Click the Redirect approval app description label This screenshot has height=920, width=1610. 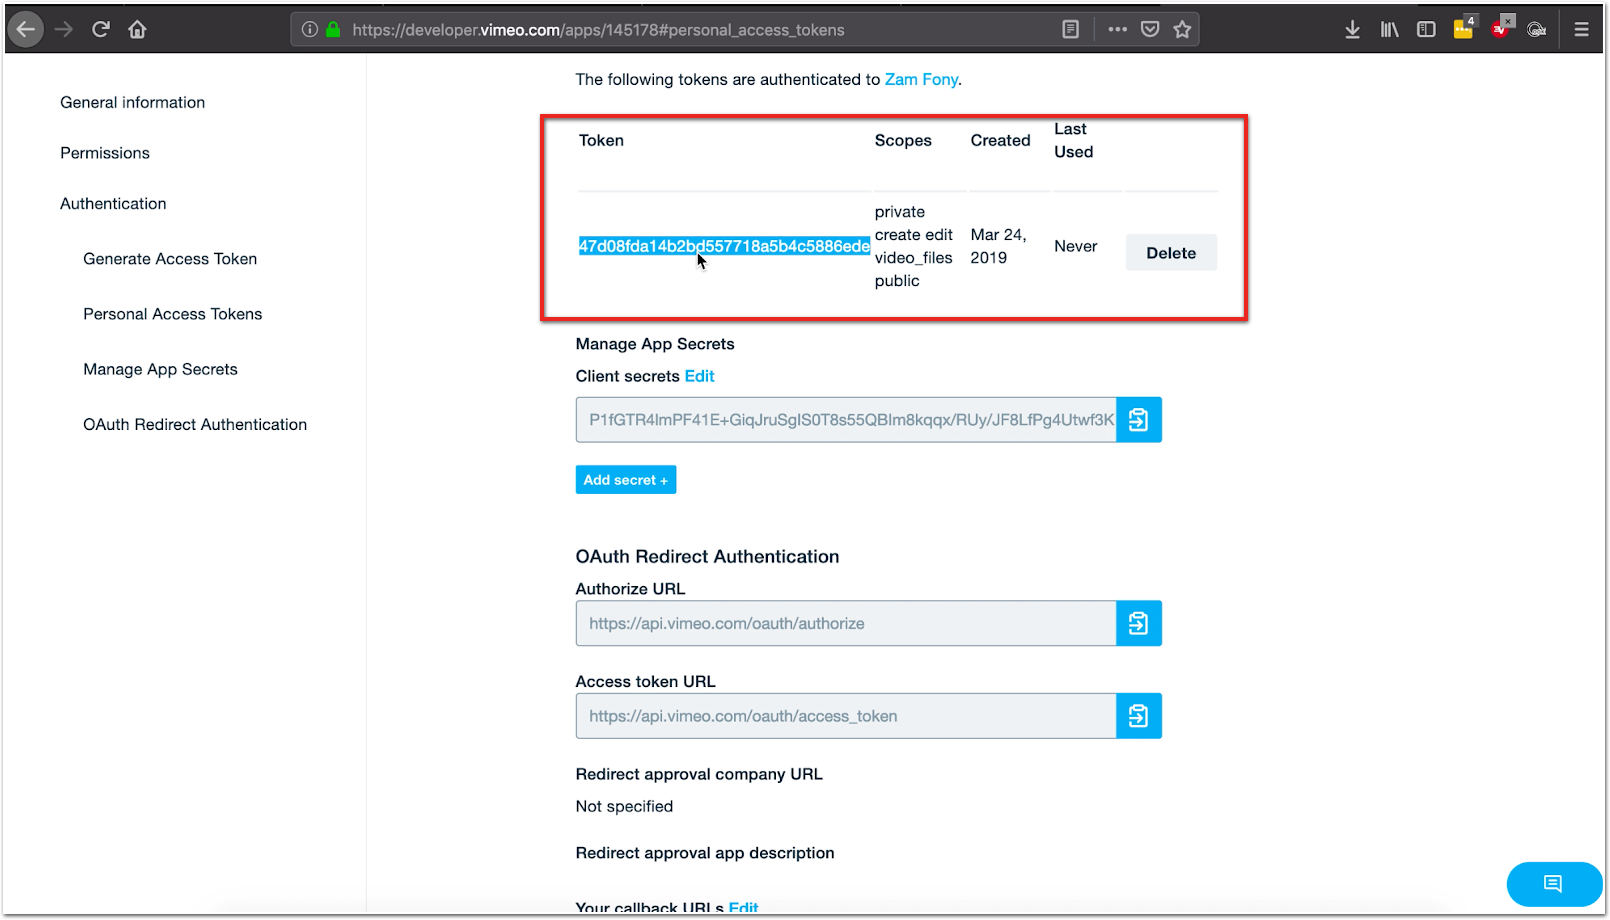pos(705,853)
